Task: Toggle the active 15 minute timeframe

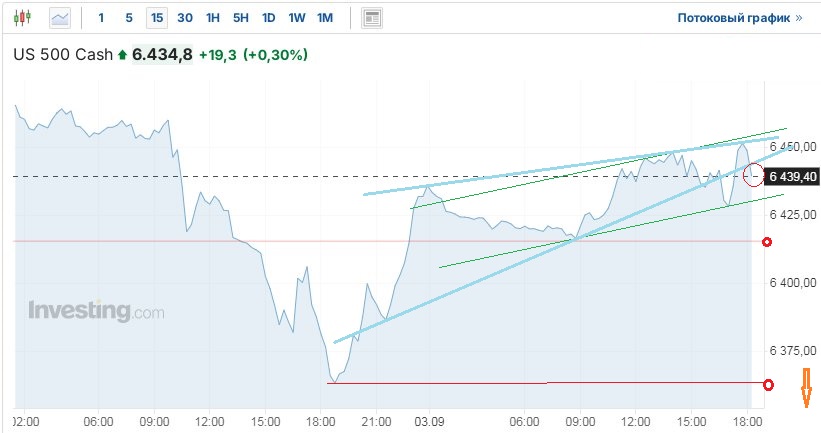Action: click(157, 18)
